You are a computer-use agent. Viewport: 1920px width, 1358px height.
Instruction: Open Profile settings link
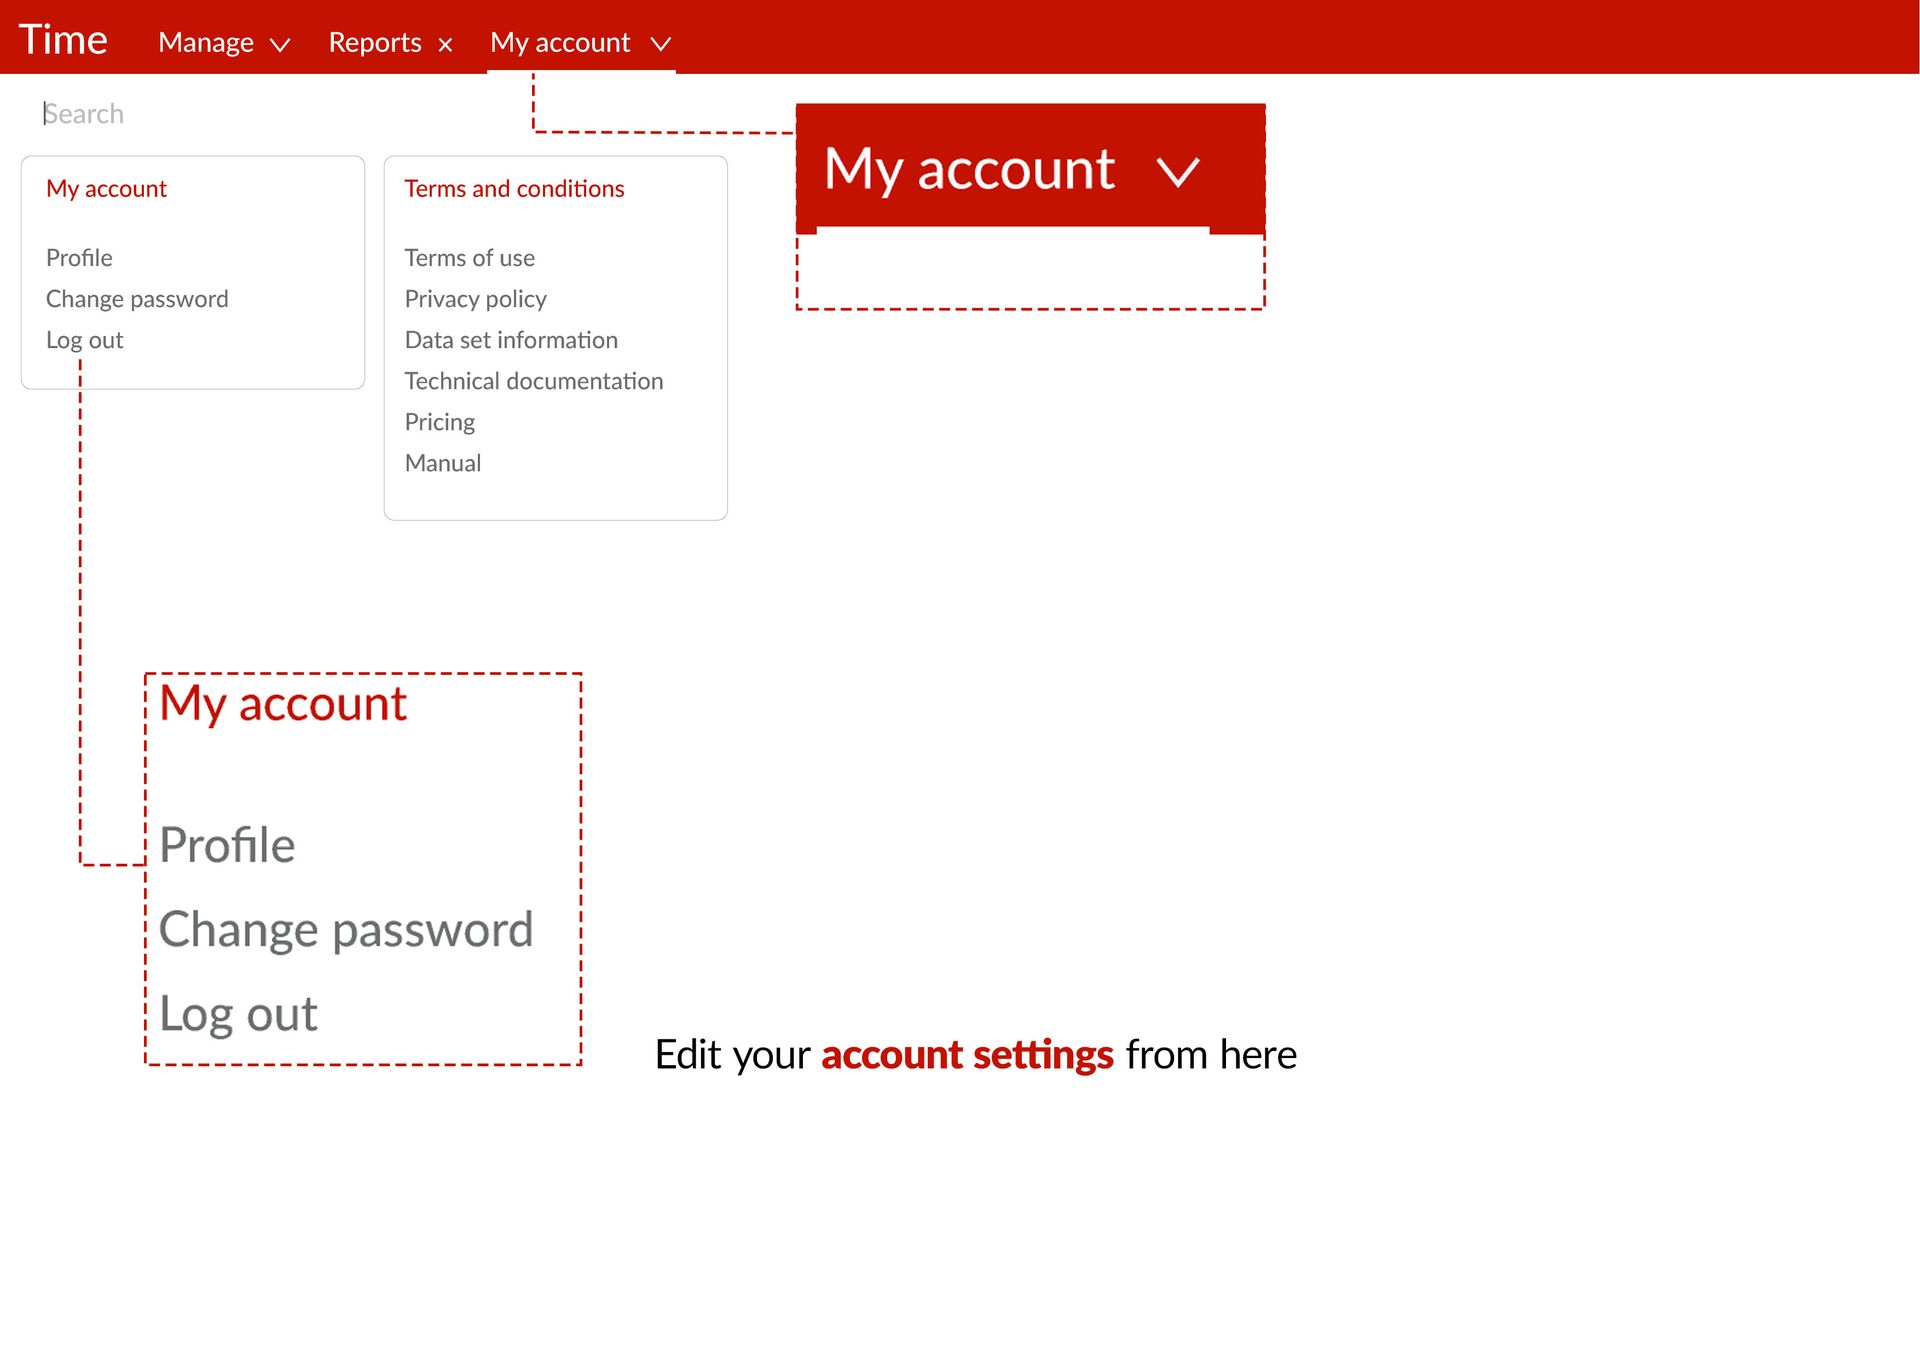[79, 258]
